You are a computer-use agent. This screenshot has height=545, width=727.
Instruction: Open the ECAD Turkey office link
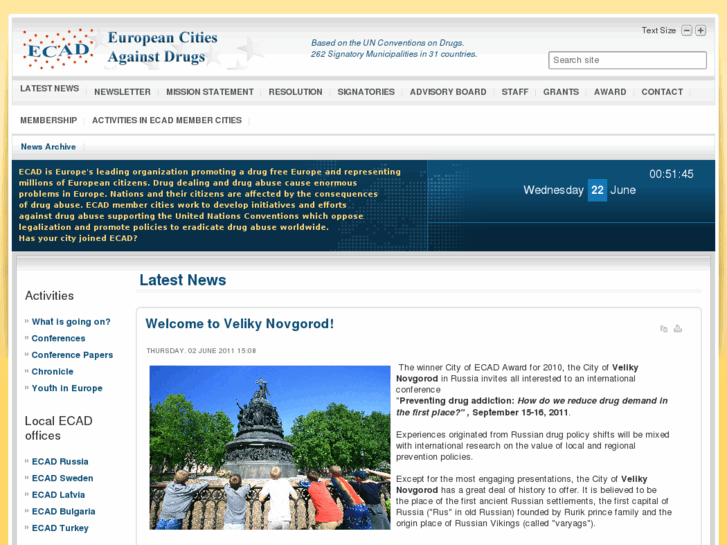60,528
